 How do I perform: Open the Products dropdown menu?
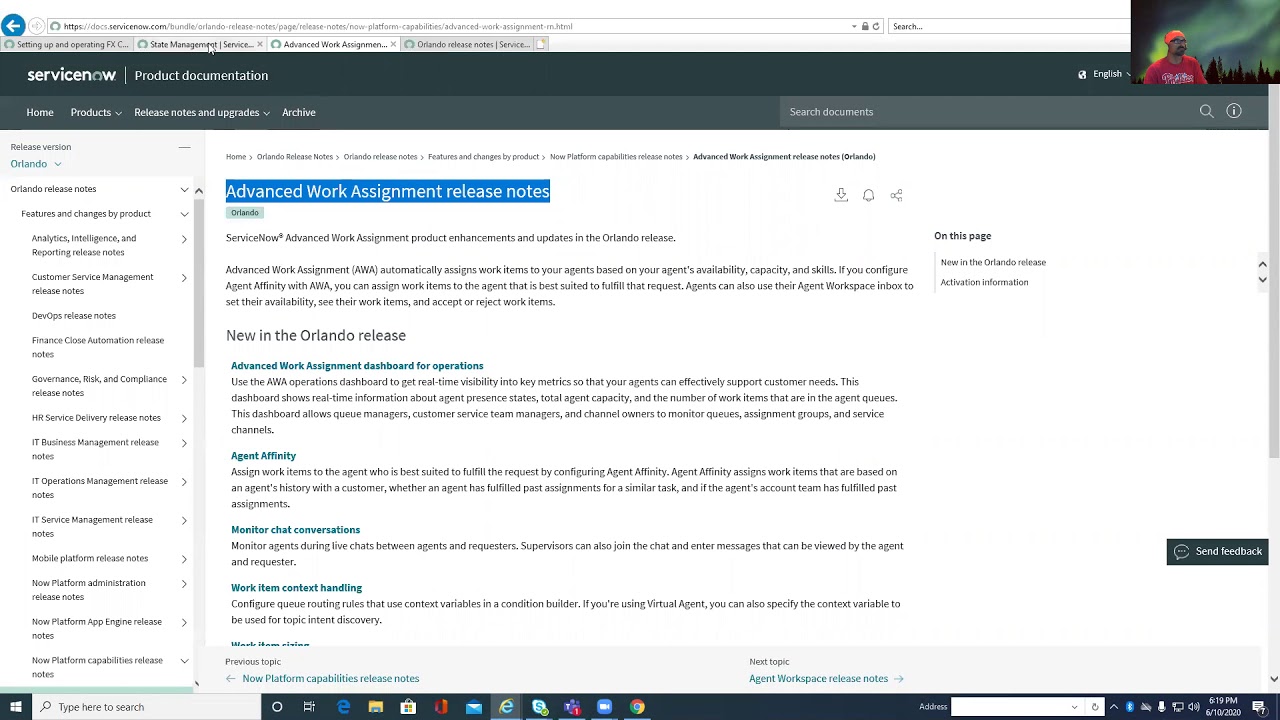point(96,112)
